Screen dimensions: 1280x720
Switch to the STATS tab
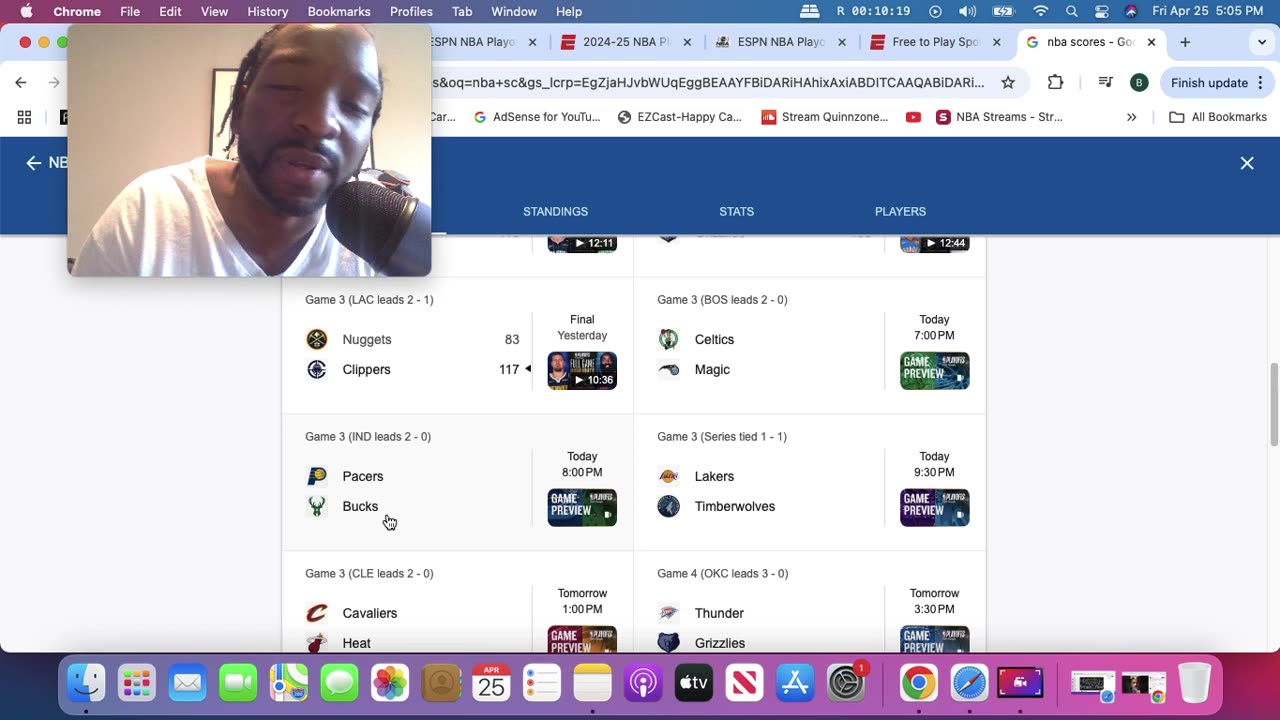pyautogui.click(x=736, y=211)
